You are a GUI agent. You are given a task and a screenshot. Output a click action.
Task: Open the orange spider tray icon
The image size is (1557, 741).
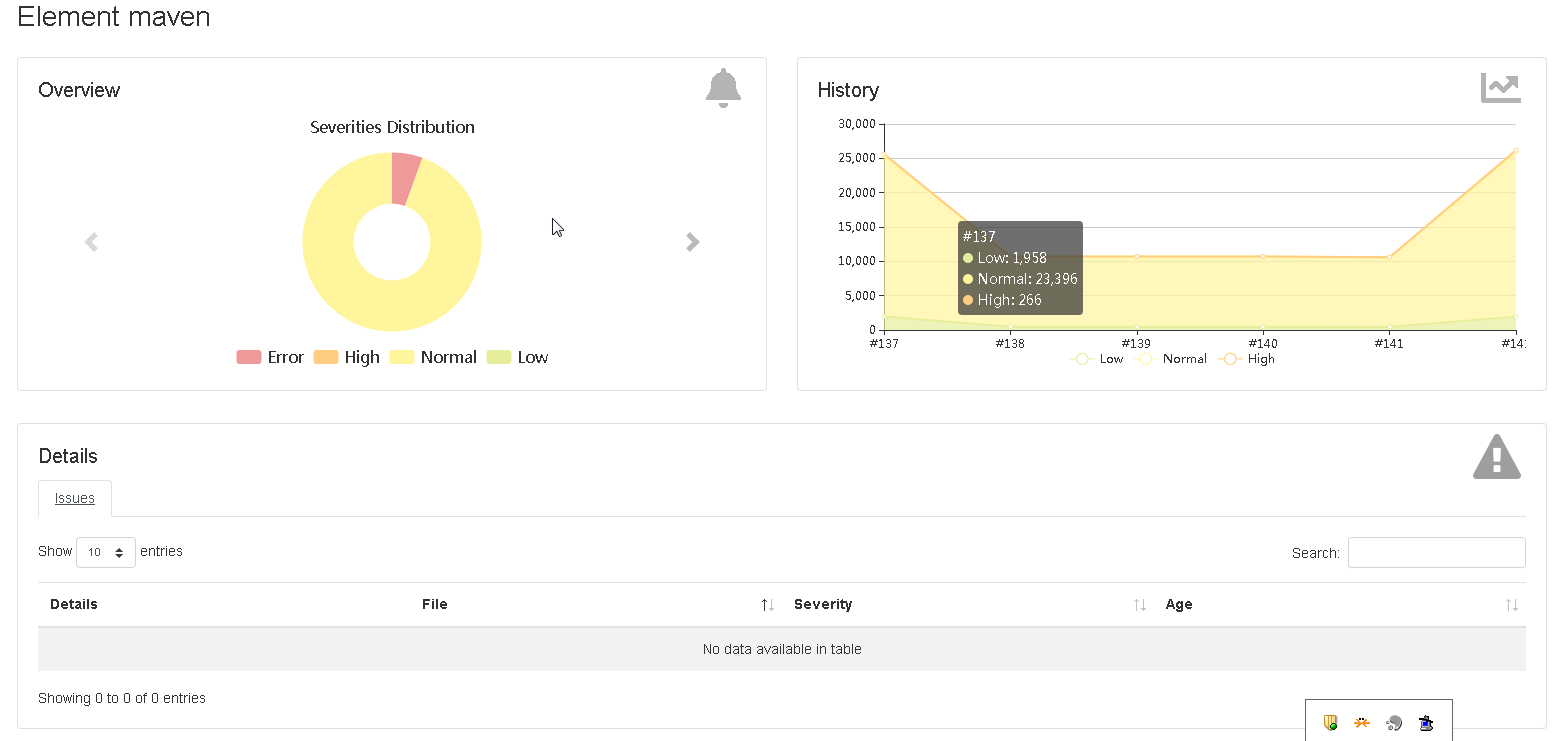(x=1362, y=722)
